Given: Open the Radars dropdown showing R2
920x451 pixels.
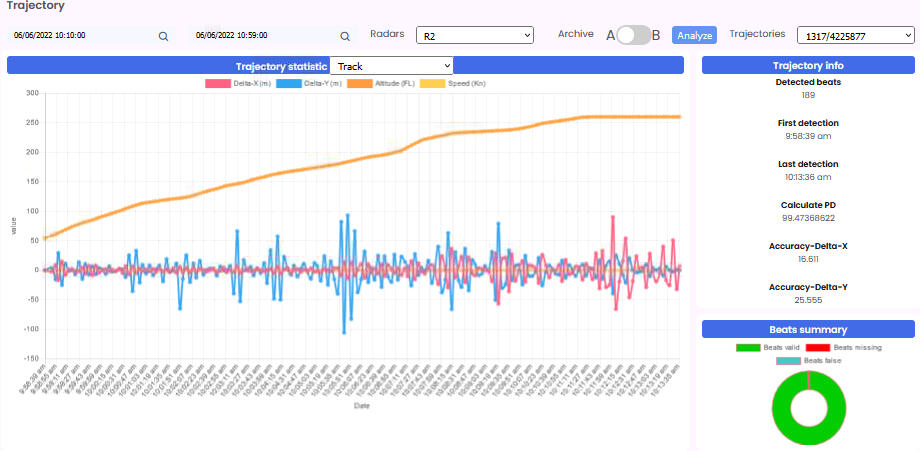Looking at the screenshot, I should pos(475,35).
